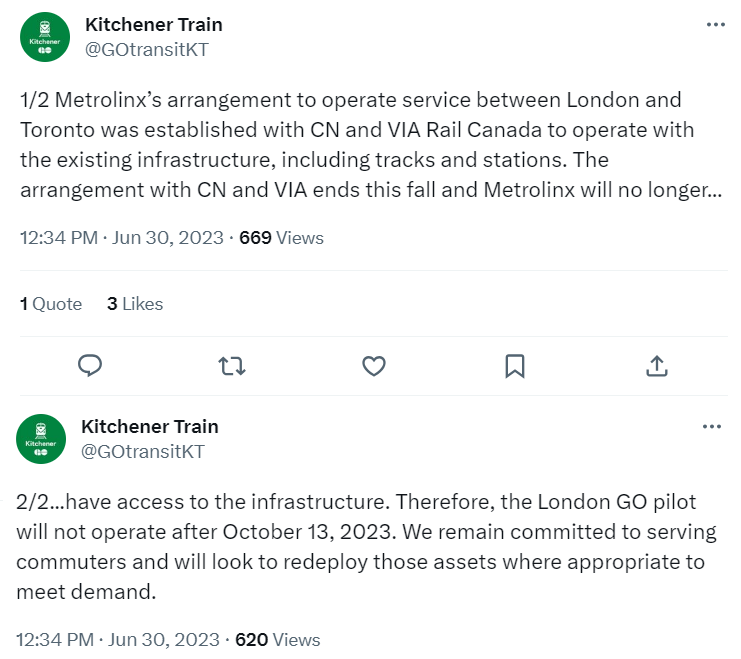The height and width of the screenshot is (659, 741).
Task: Open the more options menu on the first tweet
Action: pyautogui.click(x=715, y=25)
